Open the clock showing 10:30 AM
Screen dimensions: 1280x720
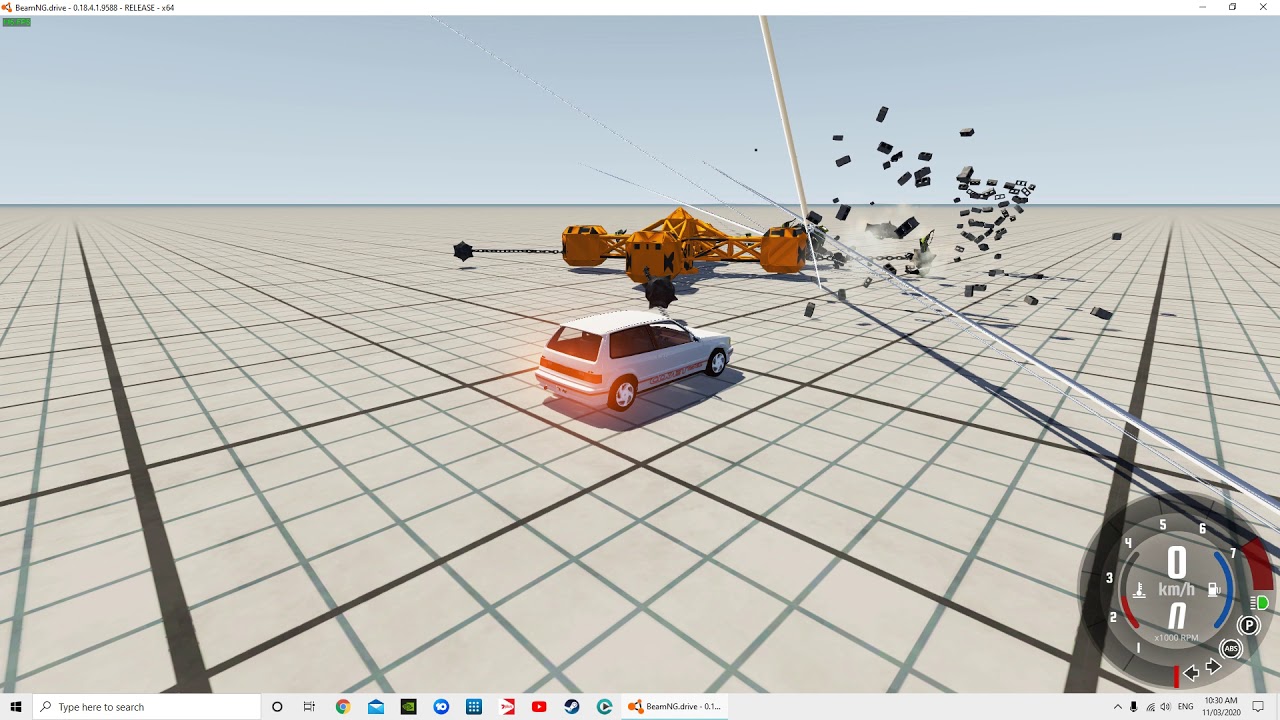pos(1221,706)
